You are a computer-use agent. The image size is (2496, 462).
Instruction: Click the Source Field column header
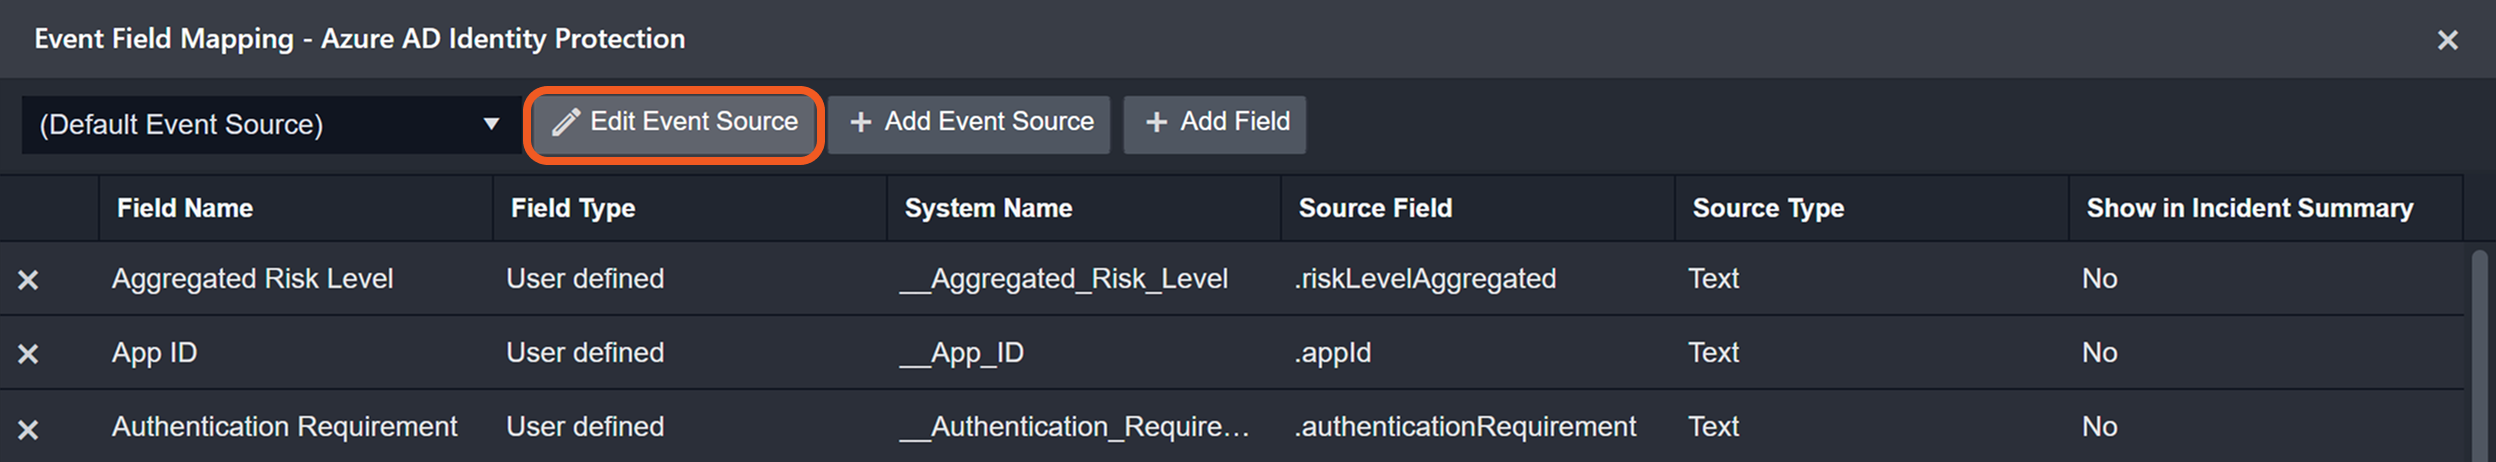pos(1375,208)
